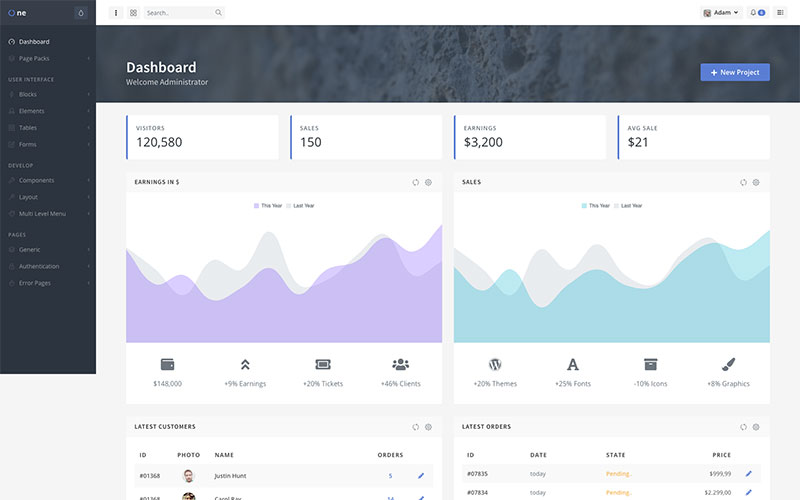Open the side overlay icon at top right

tap(780, 13)
